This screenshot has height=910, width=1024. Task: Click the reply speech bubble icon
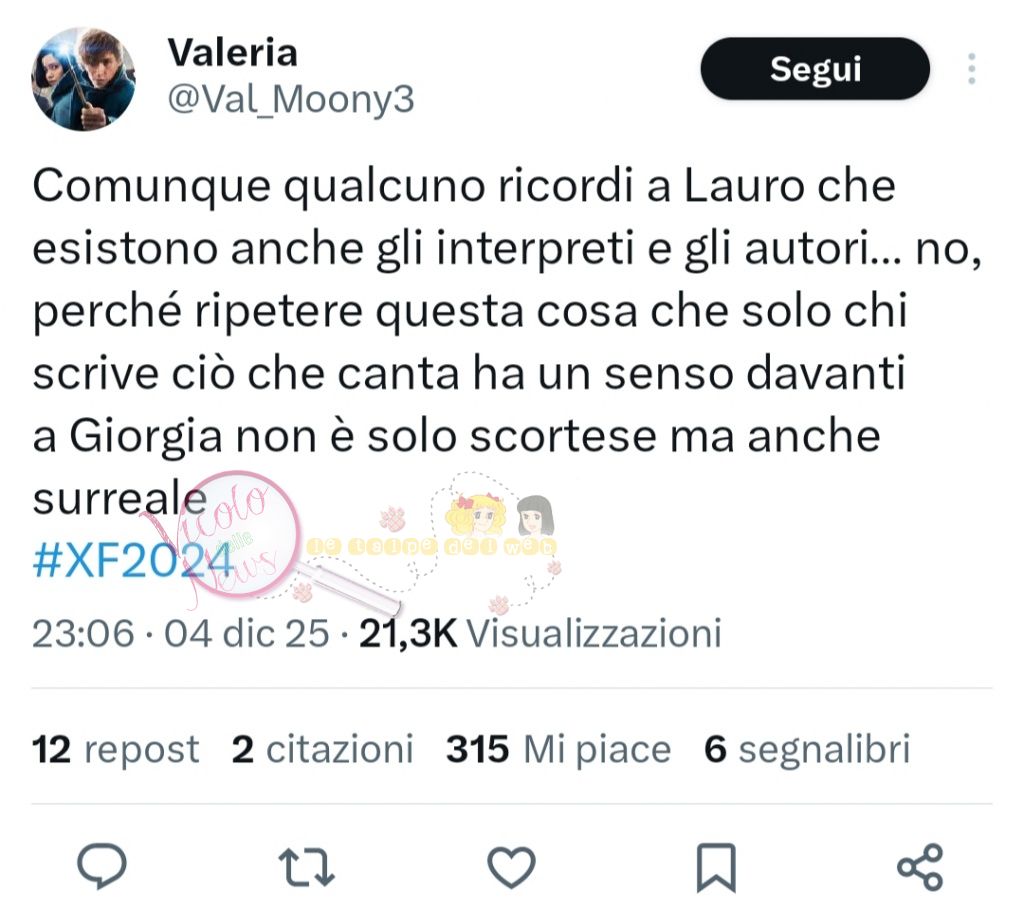click(x=102, y=866)
